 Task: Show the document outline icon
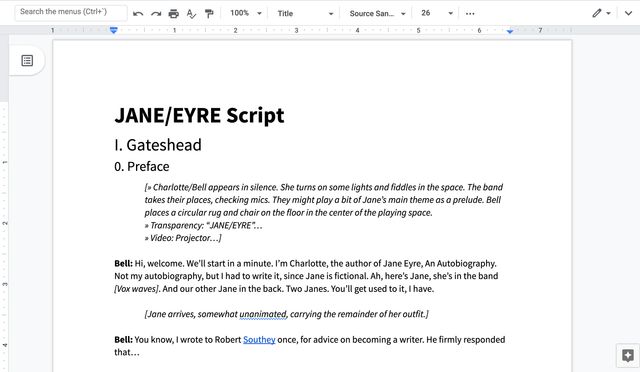click(x=27, y=60)
